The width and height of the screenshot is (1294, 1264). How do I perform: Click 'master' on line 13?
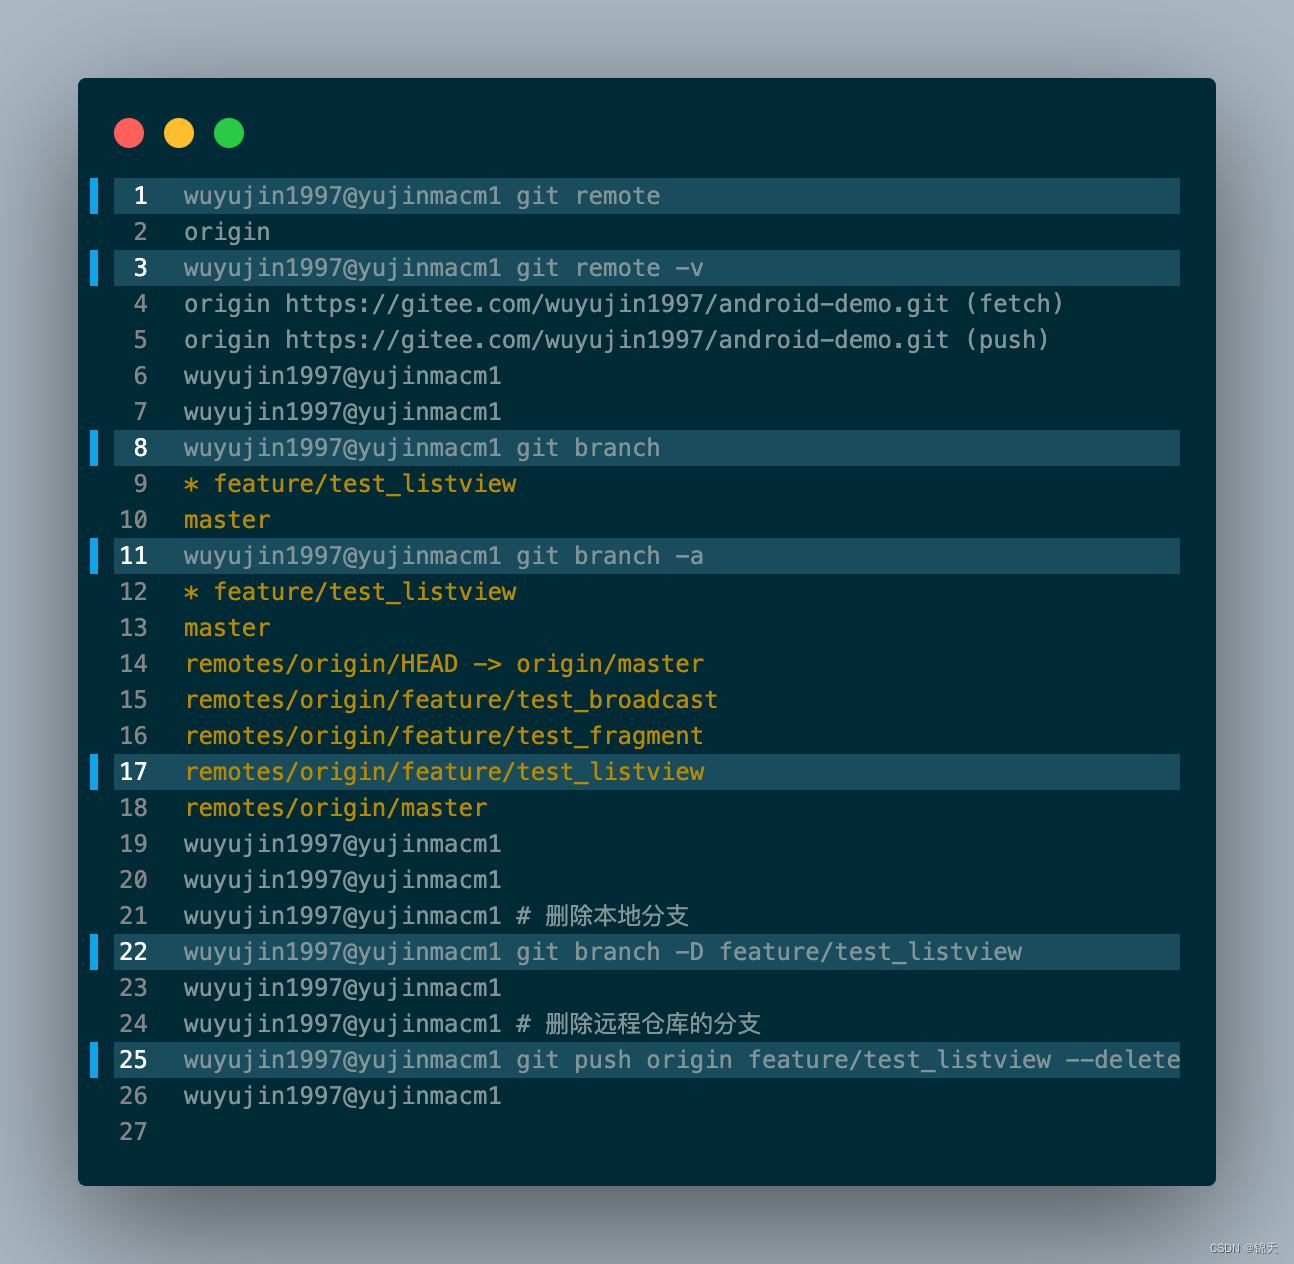(227, 628)
